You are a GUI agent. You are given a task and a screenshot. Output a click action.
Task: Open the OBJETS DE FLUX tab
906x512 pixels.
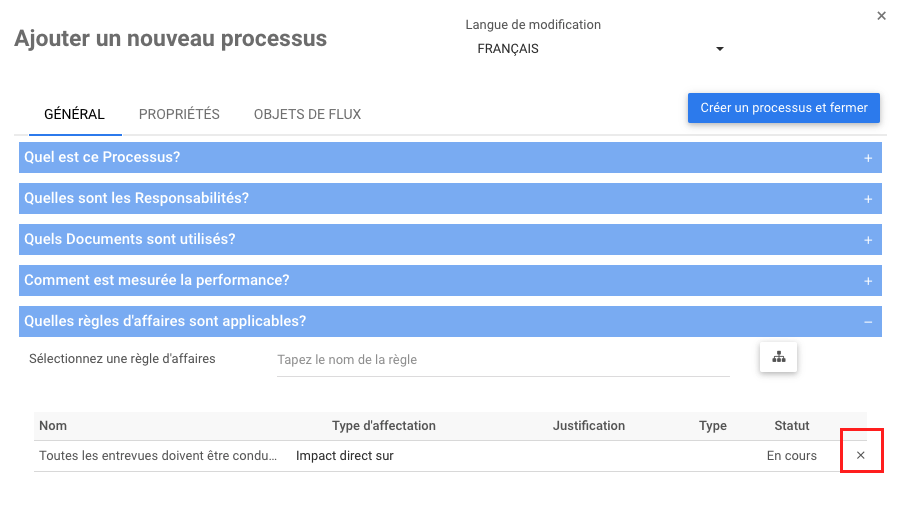[307, 114]
